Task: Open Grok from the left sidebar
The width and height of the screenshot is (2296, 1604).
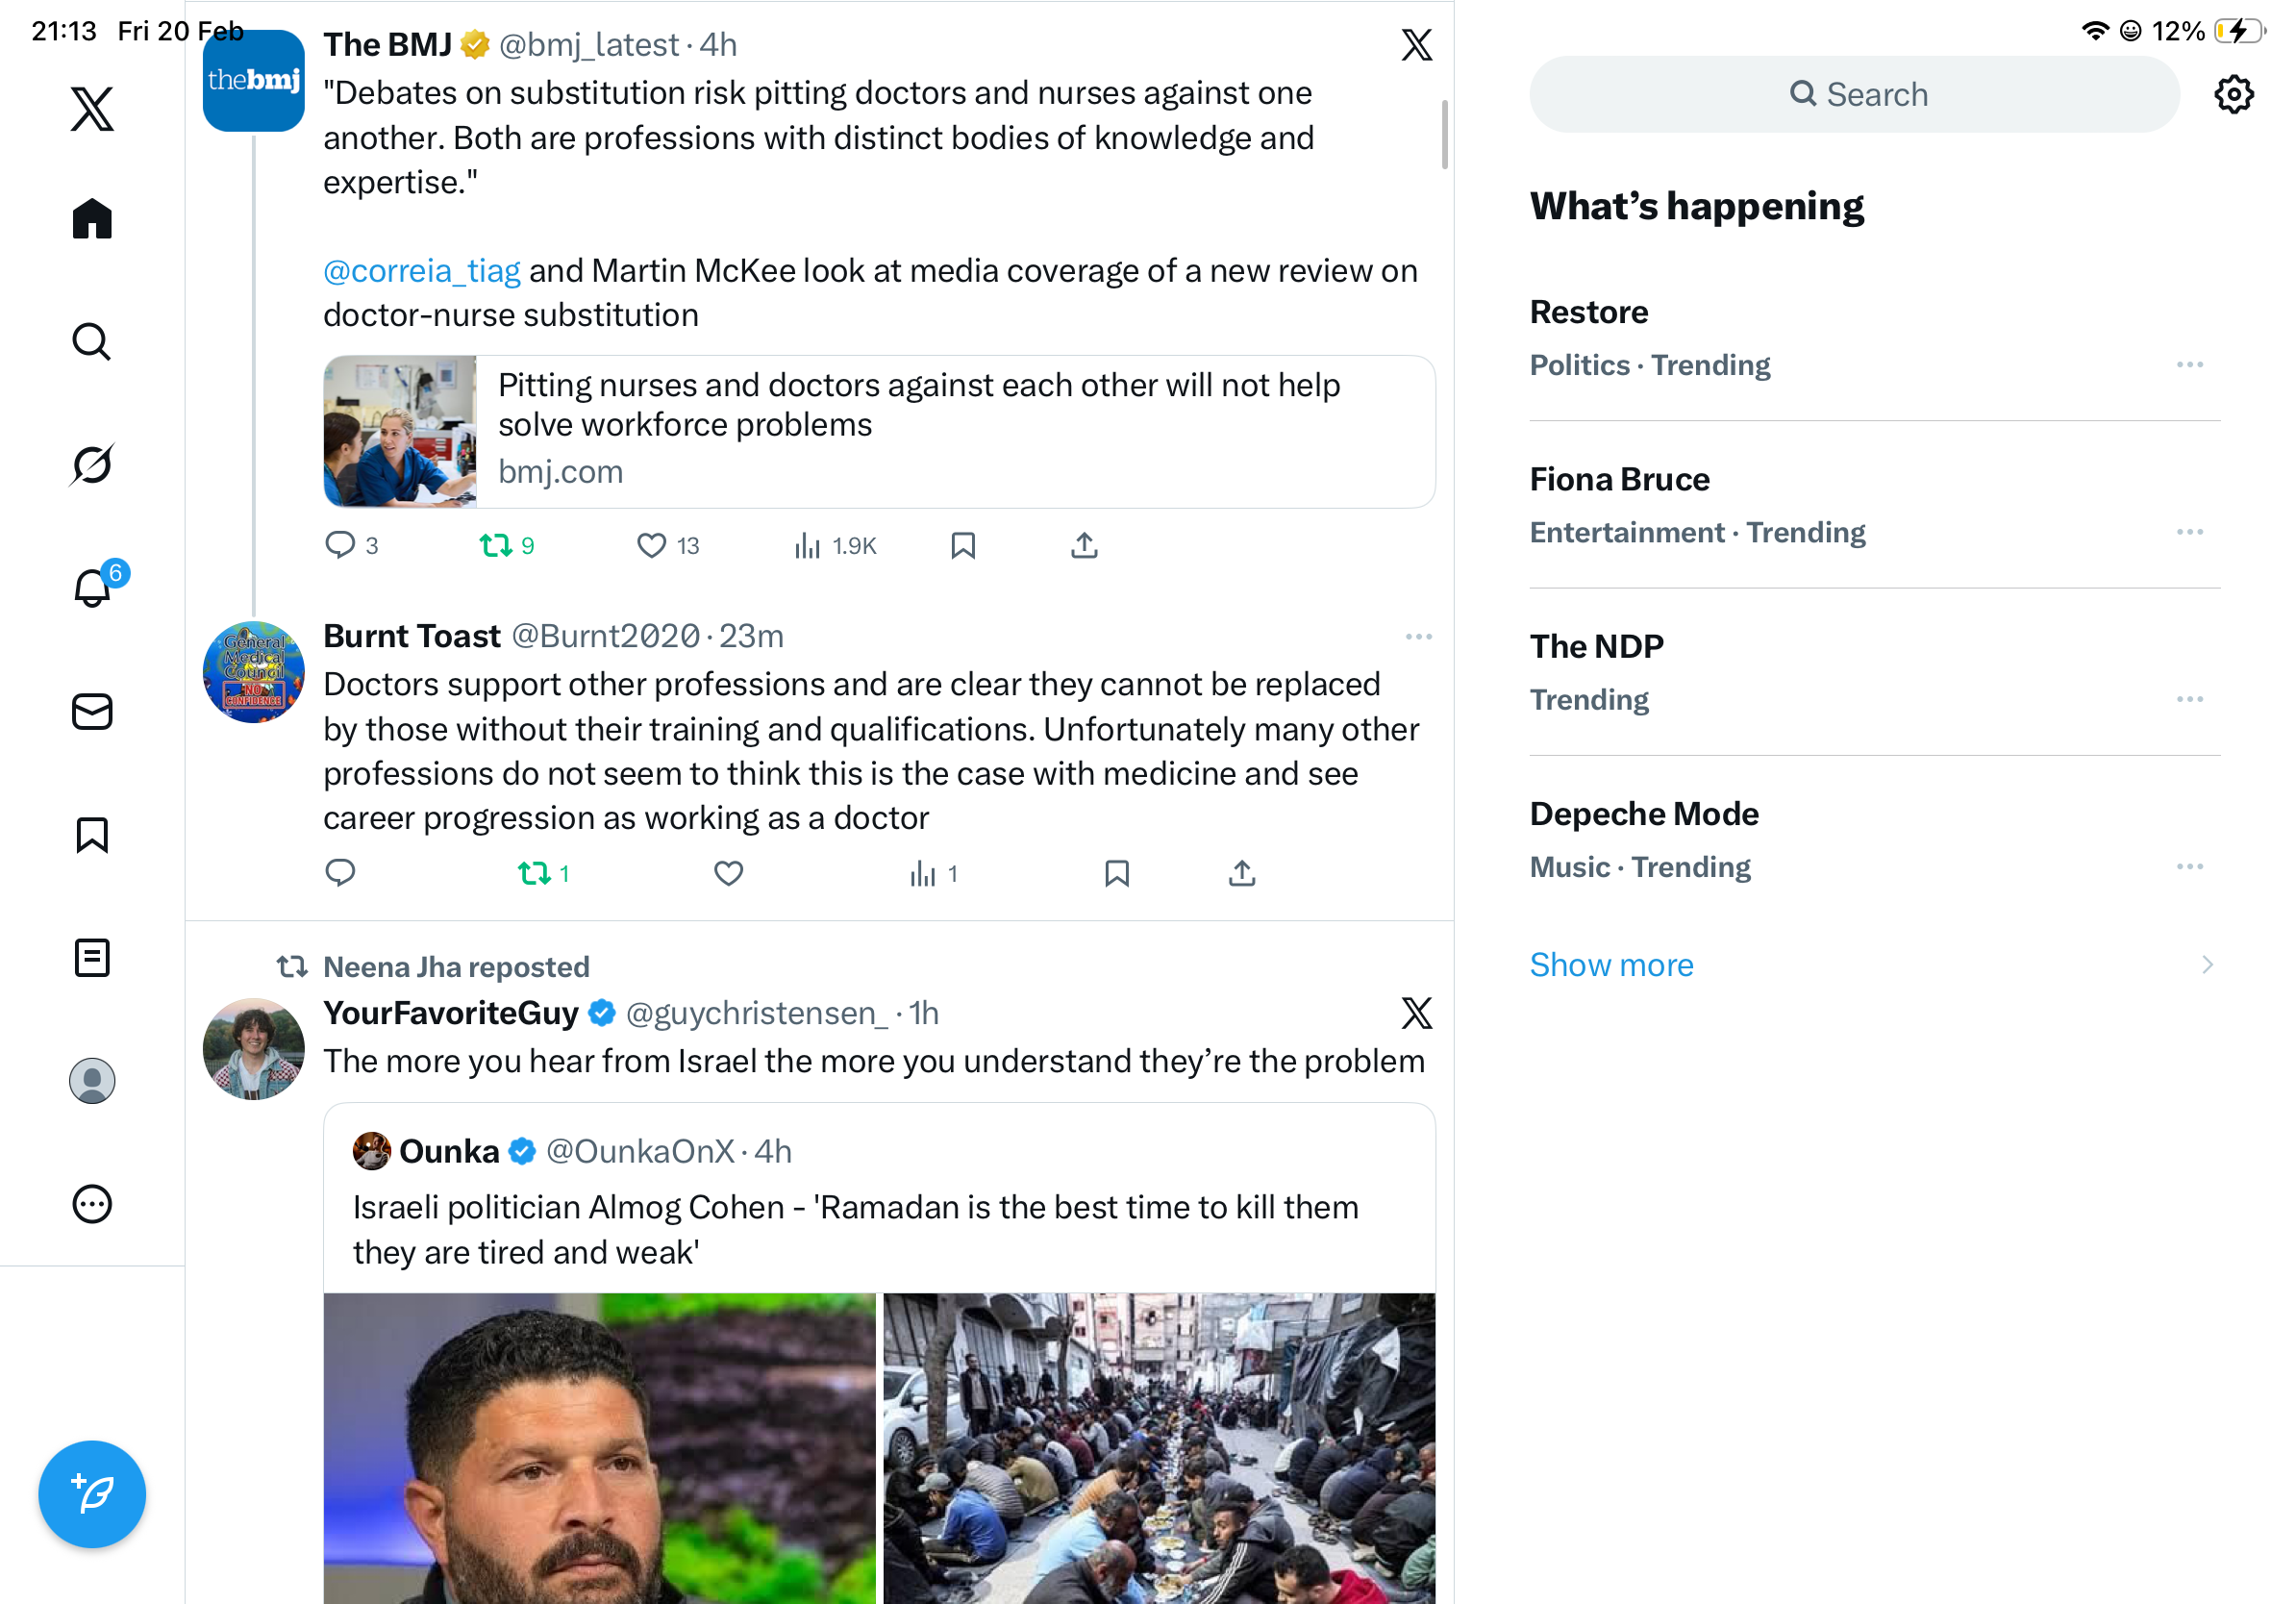Action: click(92, 464)
